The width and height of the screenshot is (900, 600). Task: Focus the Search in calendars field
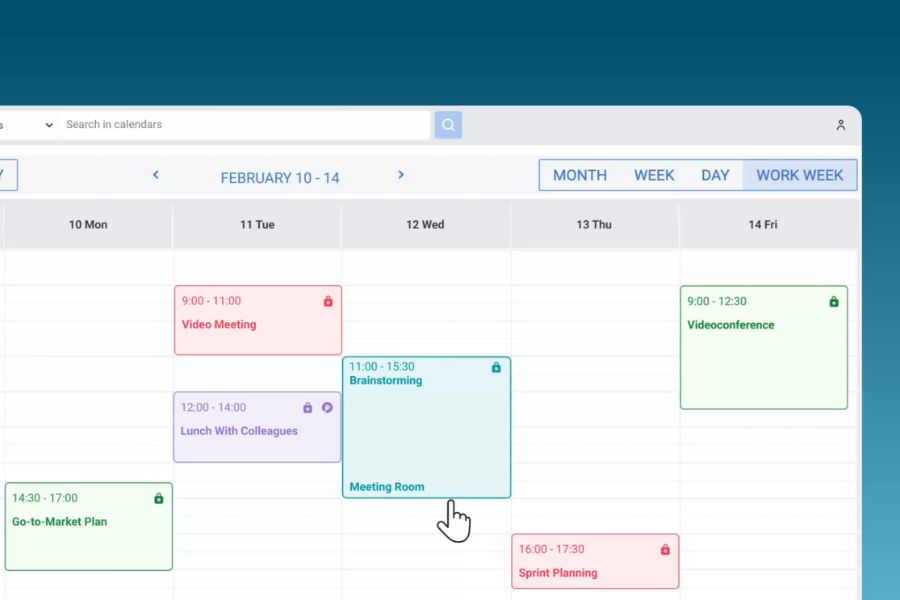[243, 125]
